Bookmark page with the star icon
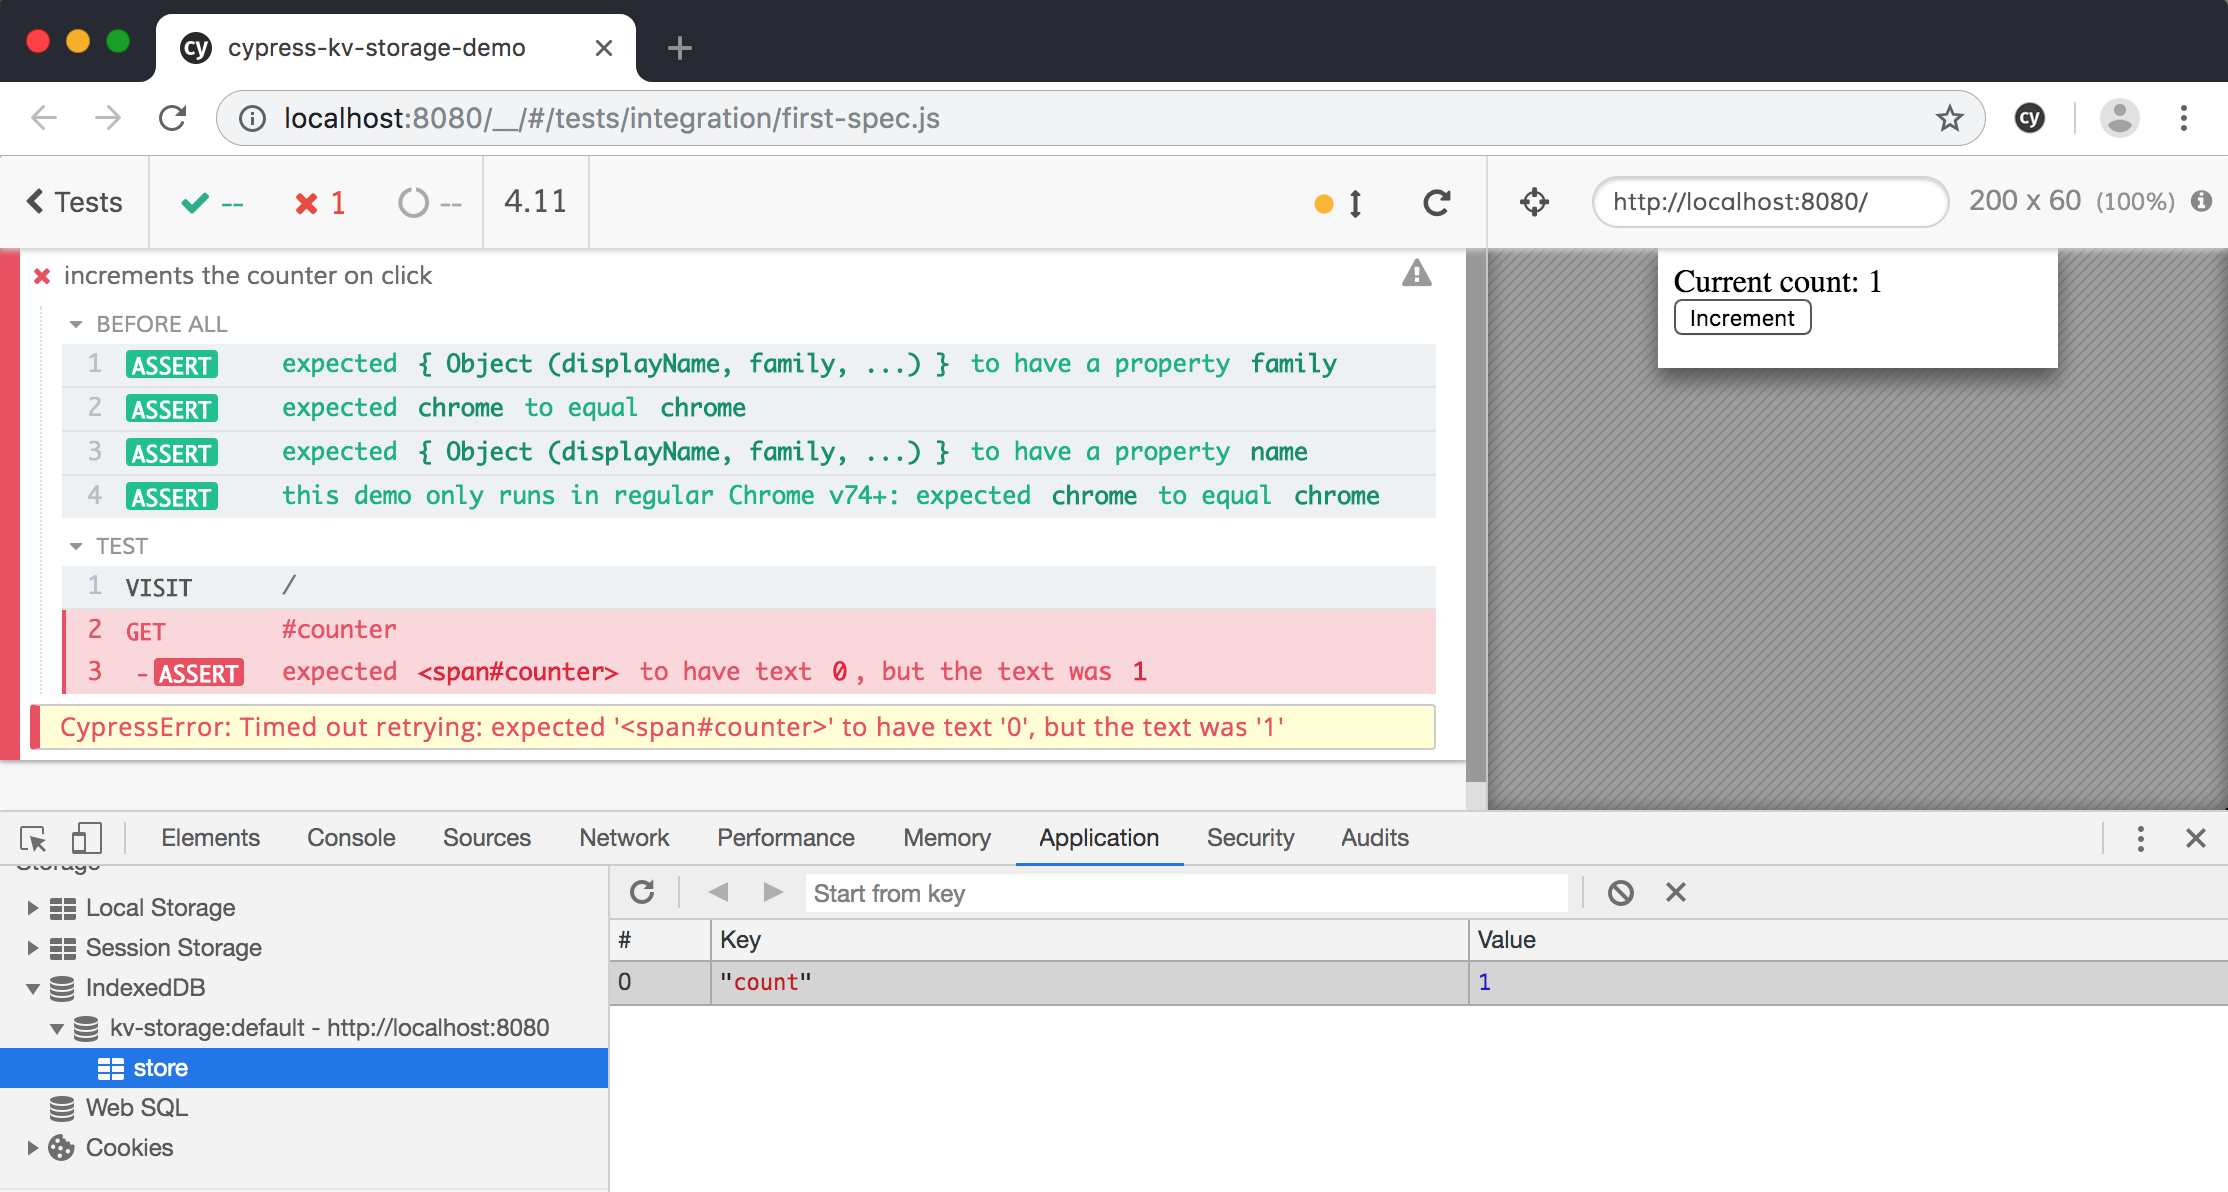The image size is (2228, 1192). [x=1949, y=118]
